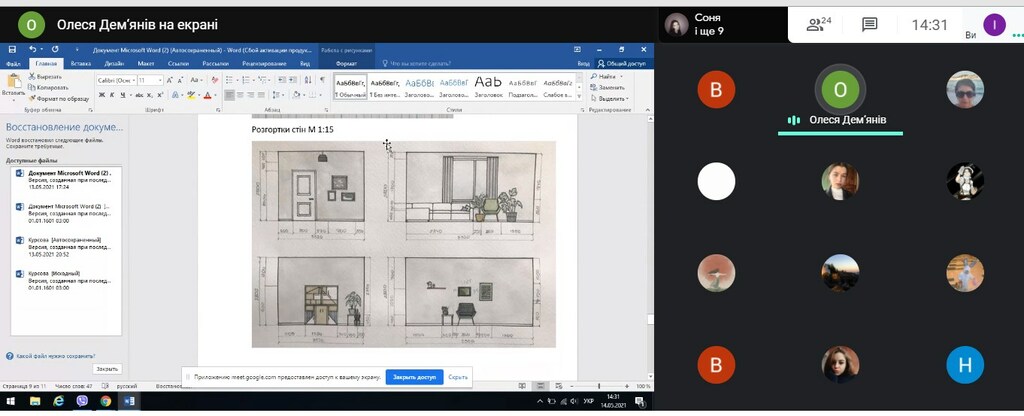Viewport: 1024px width, 416px height.
Task: Launch Chrome from the taskbar
Action: pyautogui.click(x=106, y=401)
